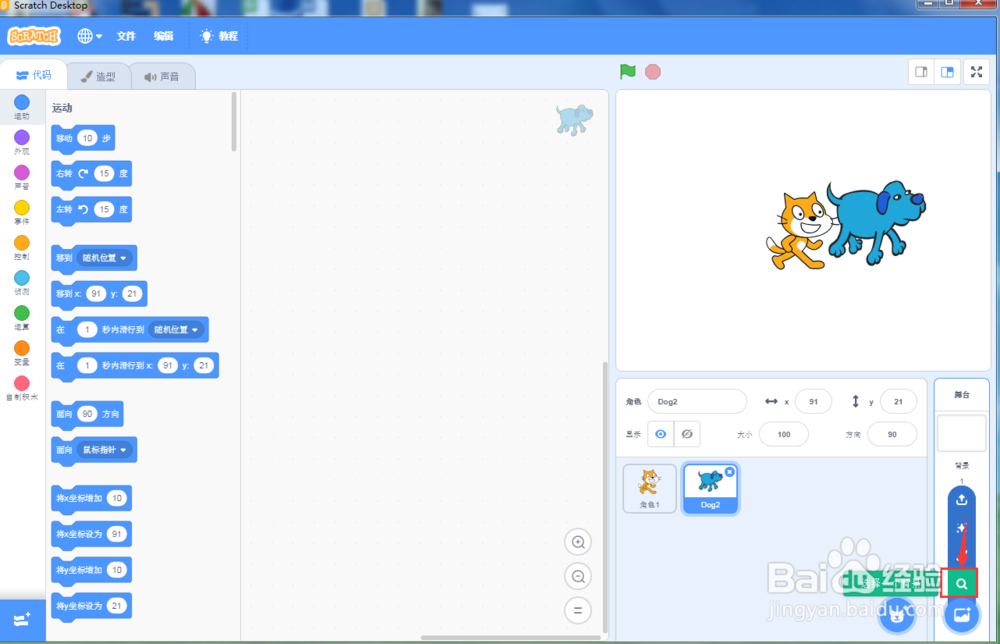Enter full screen stage mode
The height and width of the screenshot is (644, 1000).
(976, 72)
